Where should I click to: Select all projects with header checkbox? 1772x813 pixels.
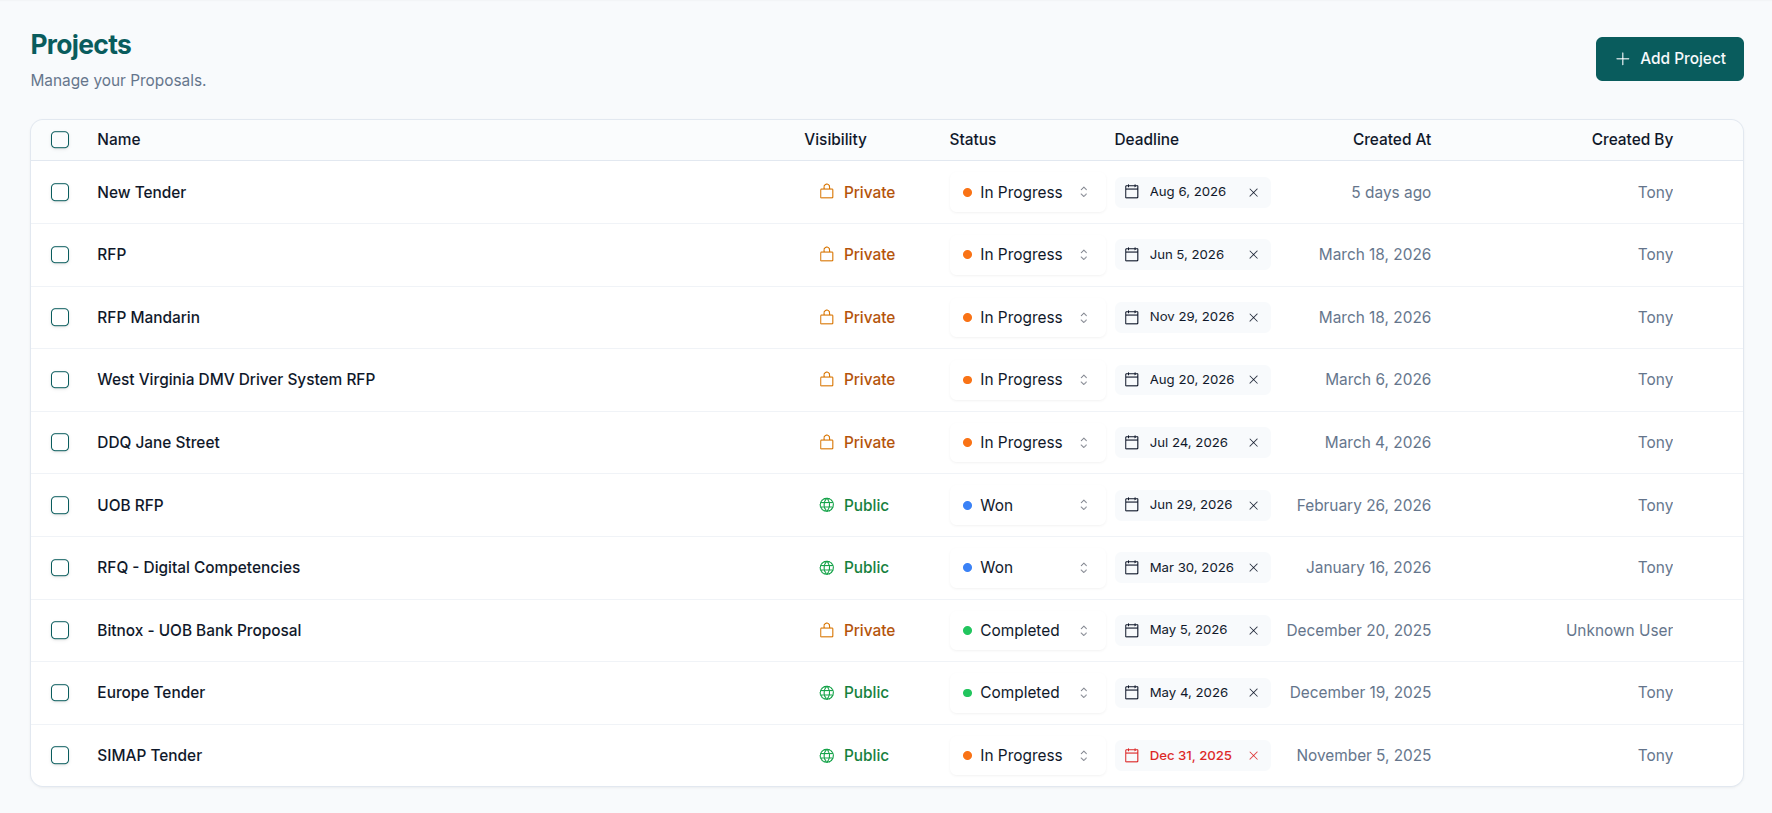(x=60, y=140)
